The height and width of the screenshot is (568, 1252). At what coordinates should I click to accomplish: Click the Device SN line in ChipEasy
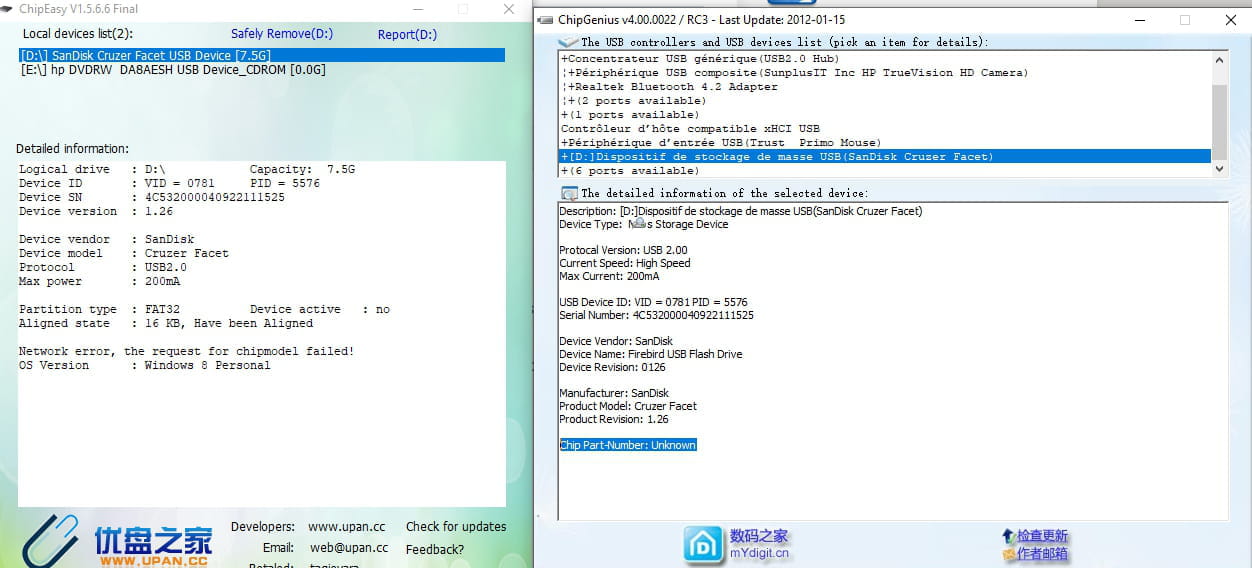(152, 197)
